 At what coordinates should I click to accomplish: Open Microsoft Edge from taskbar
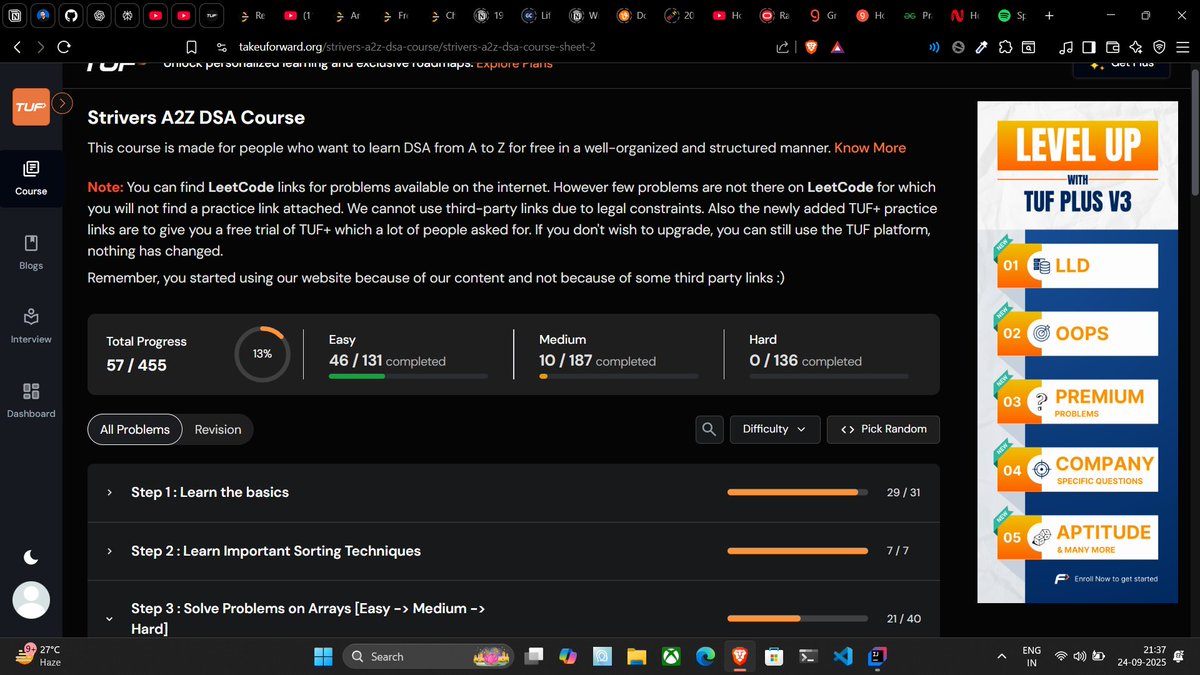click(x=705, y=656)
